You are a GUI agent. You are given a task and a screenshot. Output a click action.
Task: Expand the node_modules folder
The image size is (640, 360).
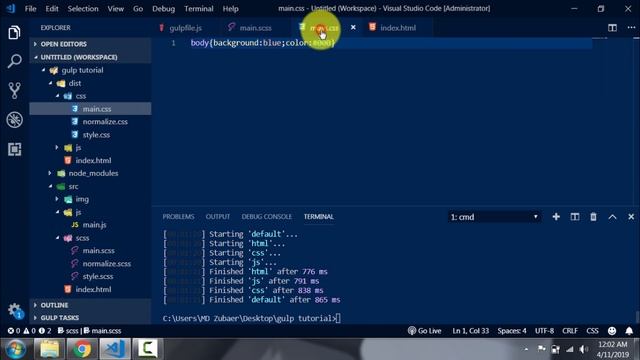(93, 173)
